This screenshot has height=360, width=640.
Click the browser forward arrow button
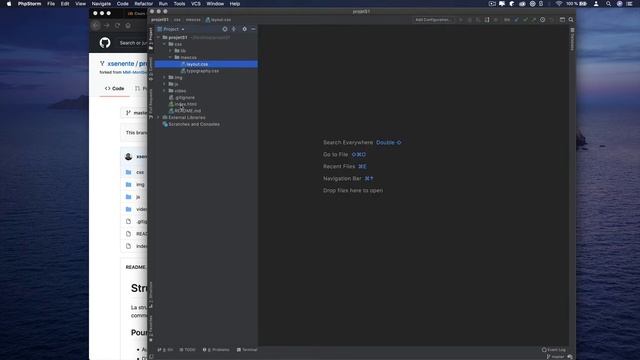pos(107,25)
